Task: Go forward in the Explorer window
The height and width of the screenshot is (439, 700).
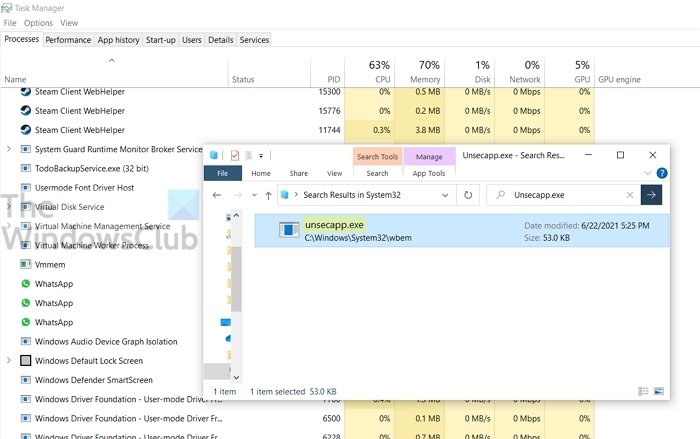Action: click(238, 195)
